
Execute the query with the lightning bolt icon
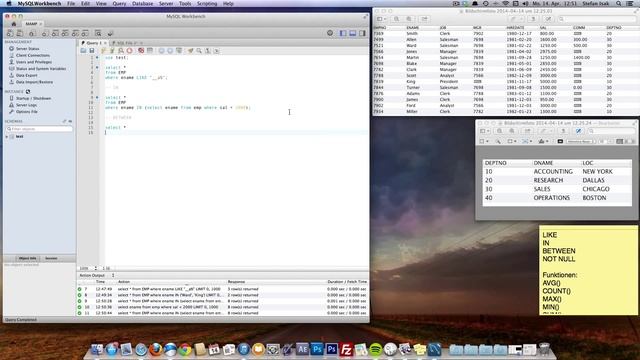coord(103,51)
